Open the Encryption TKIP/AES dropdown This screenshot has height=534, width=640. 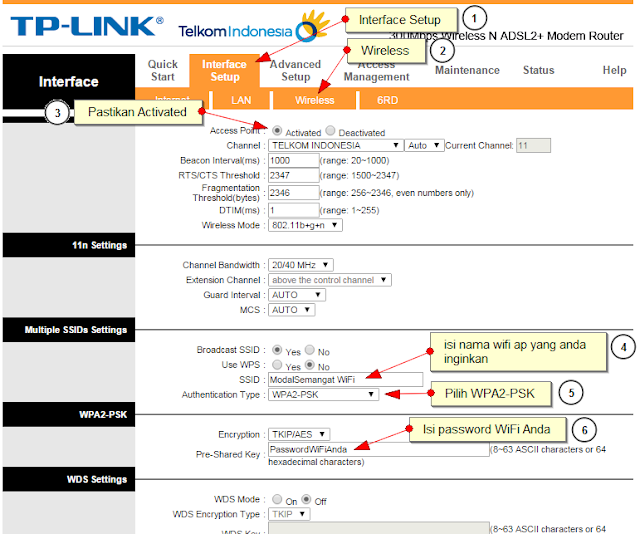click(x=299, y=434)
